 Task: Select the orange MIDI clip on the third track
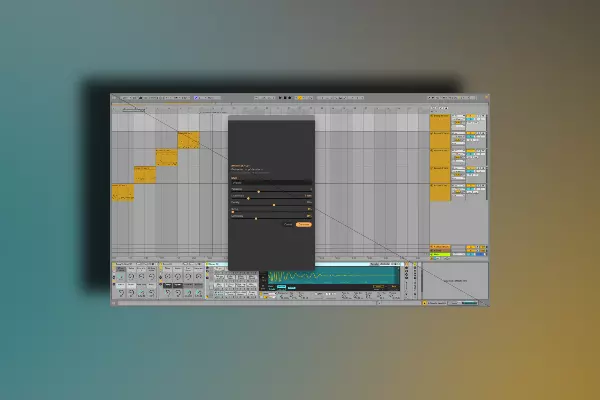(x=166, y=158)
